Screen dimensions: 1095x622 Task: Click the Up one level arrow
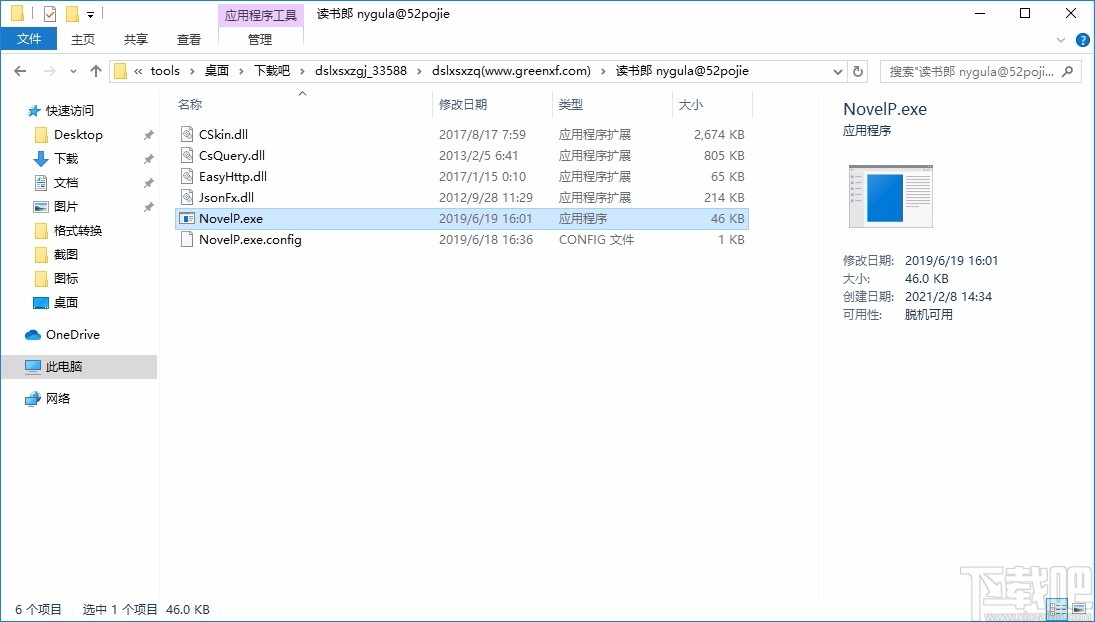[x=95, y=70]
